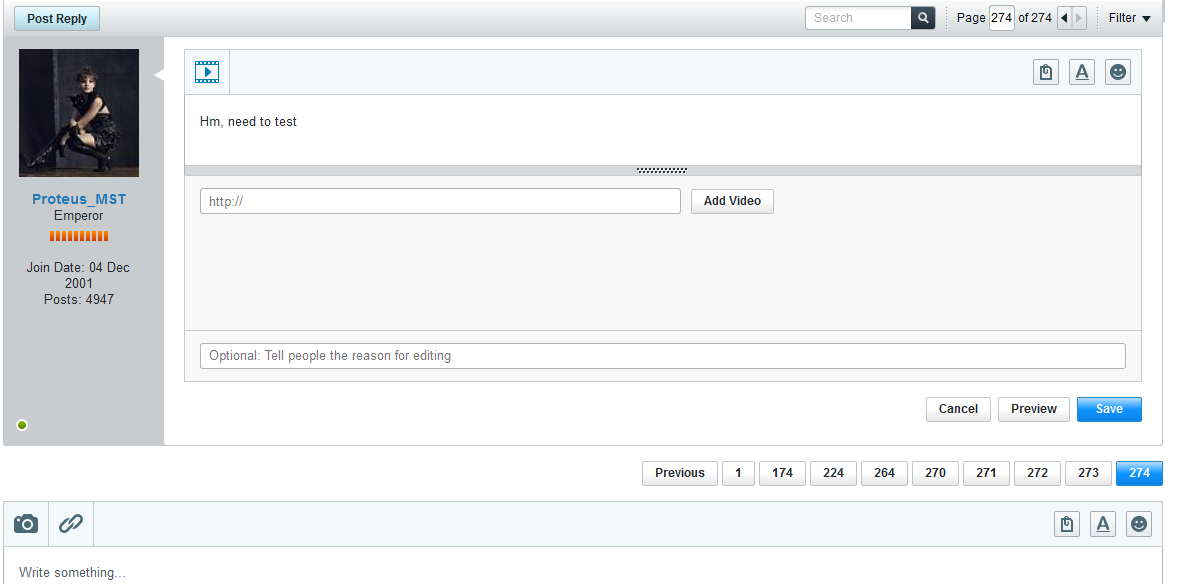This screenshot has width=1183, height=584.
Task: Click the Save button
Action: click(1108, 409)
